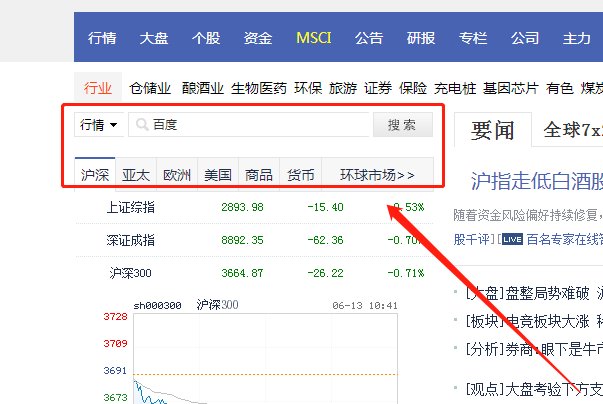Open the [分析]券商:眼下是牛市 news item
603x404 pixels.
pos(534,349)
